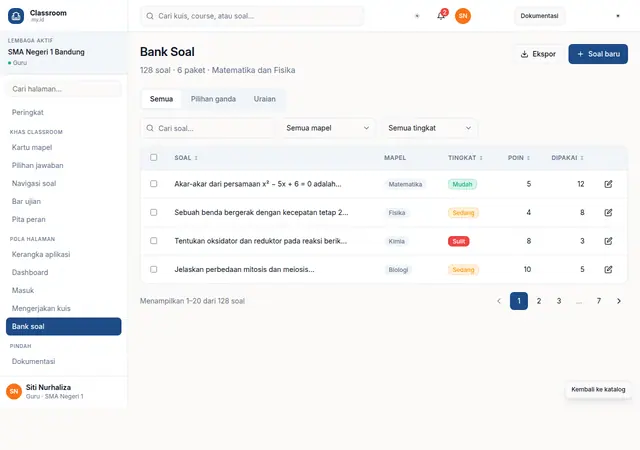Screen dimensions: 640x450
Task: Click the Biologi subject tag
Action: pyautogui.click(x=398, y=270)
